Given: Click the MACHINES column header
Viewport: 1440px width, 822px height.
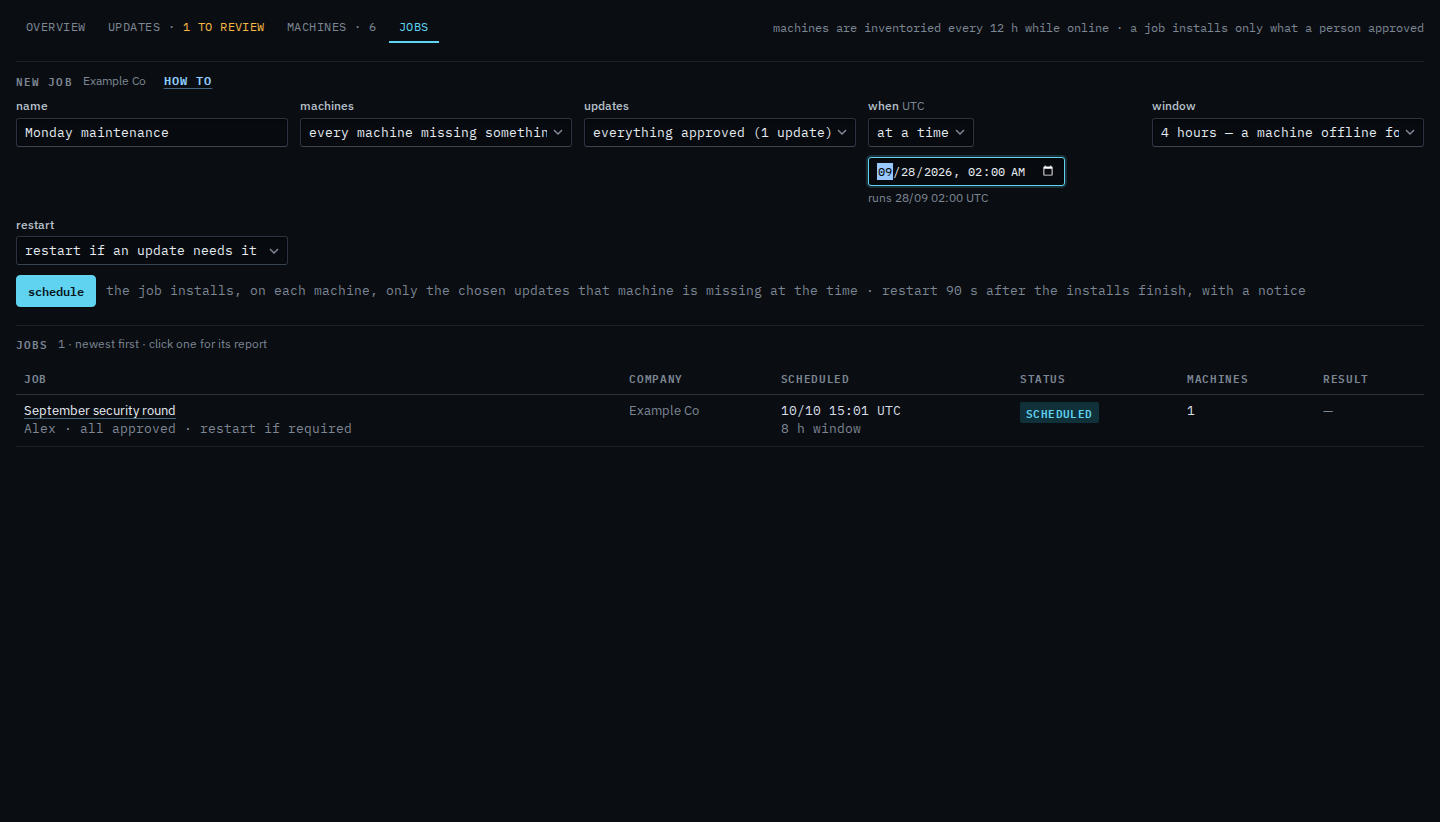Looking at the screenshot, I should 1217,379.
